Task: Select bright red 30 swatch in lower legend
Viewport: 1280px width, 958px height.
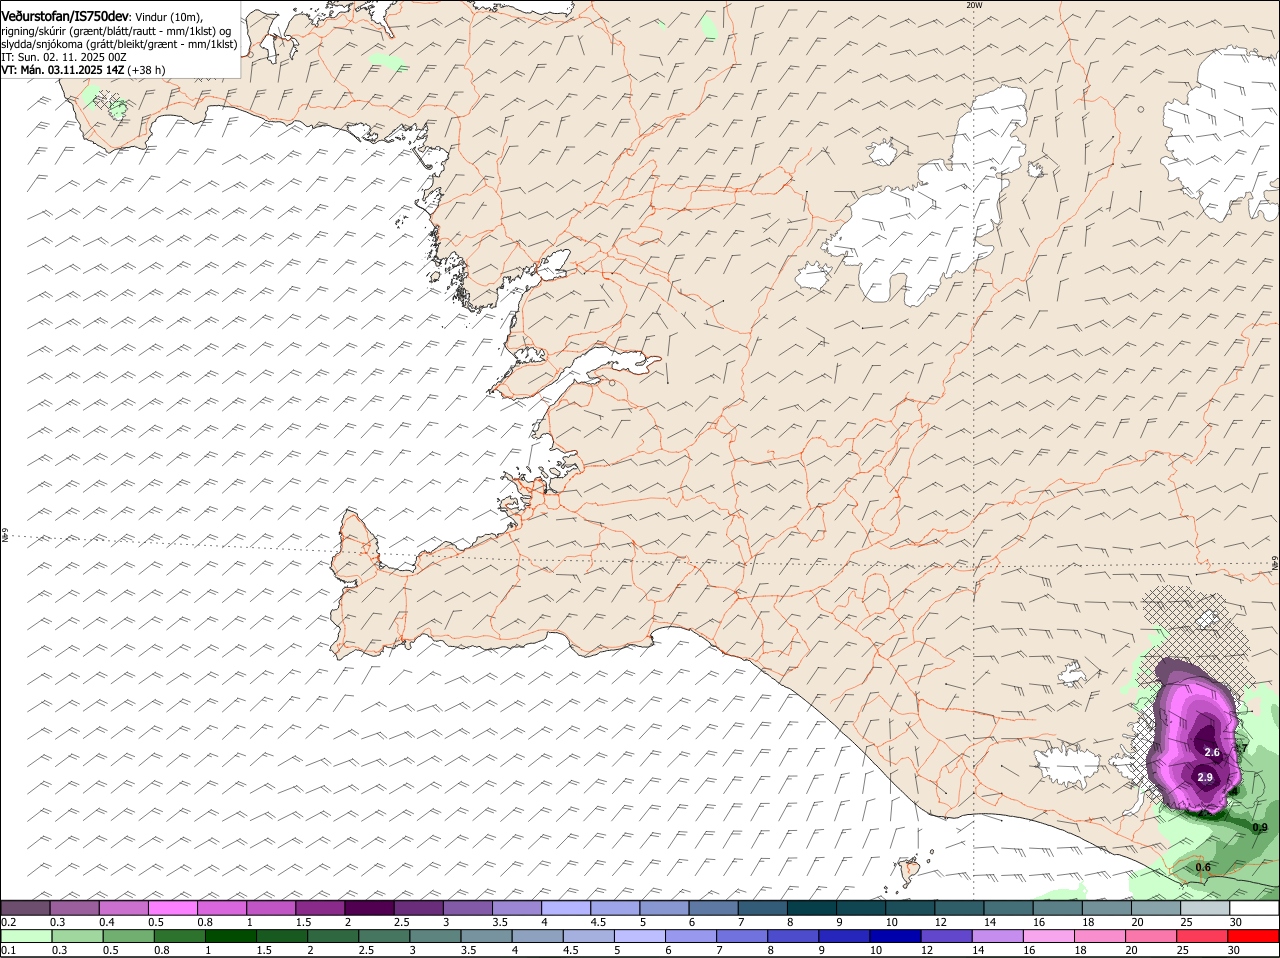Action: tap(1254, 936)
